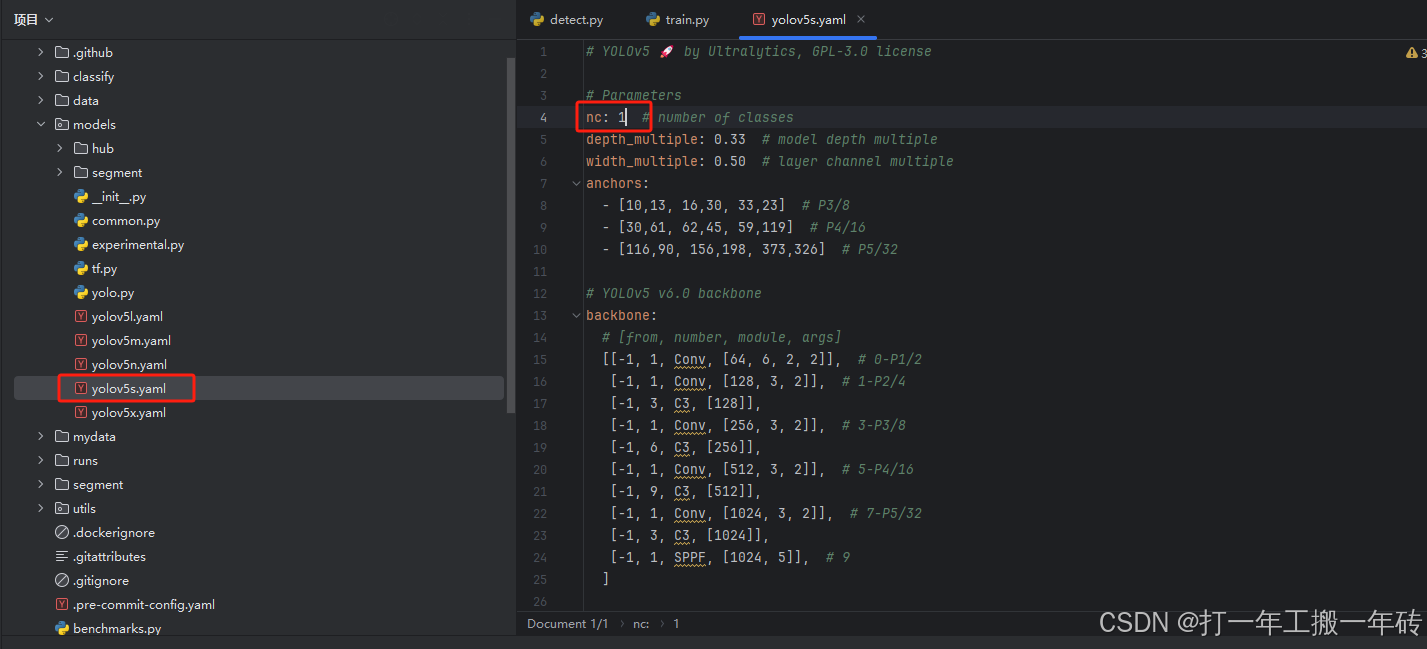The width and height of the screenshot is (1427, 649).
Task: Click the .pre-commit-config.yaml YAML icon
Action: click(62, 604)
